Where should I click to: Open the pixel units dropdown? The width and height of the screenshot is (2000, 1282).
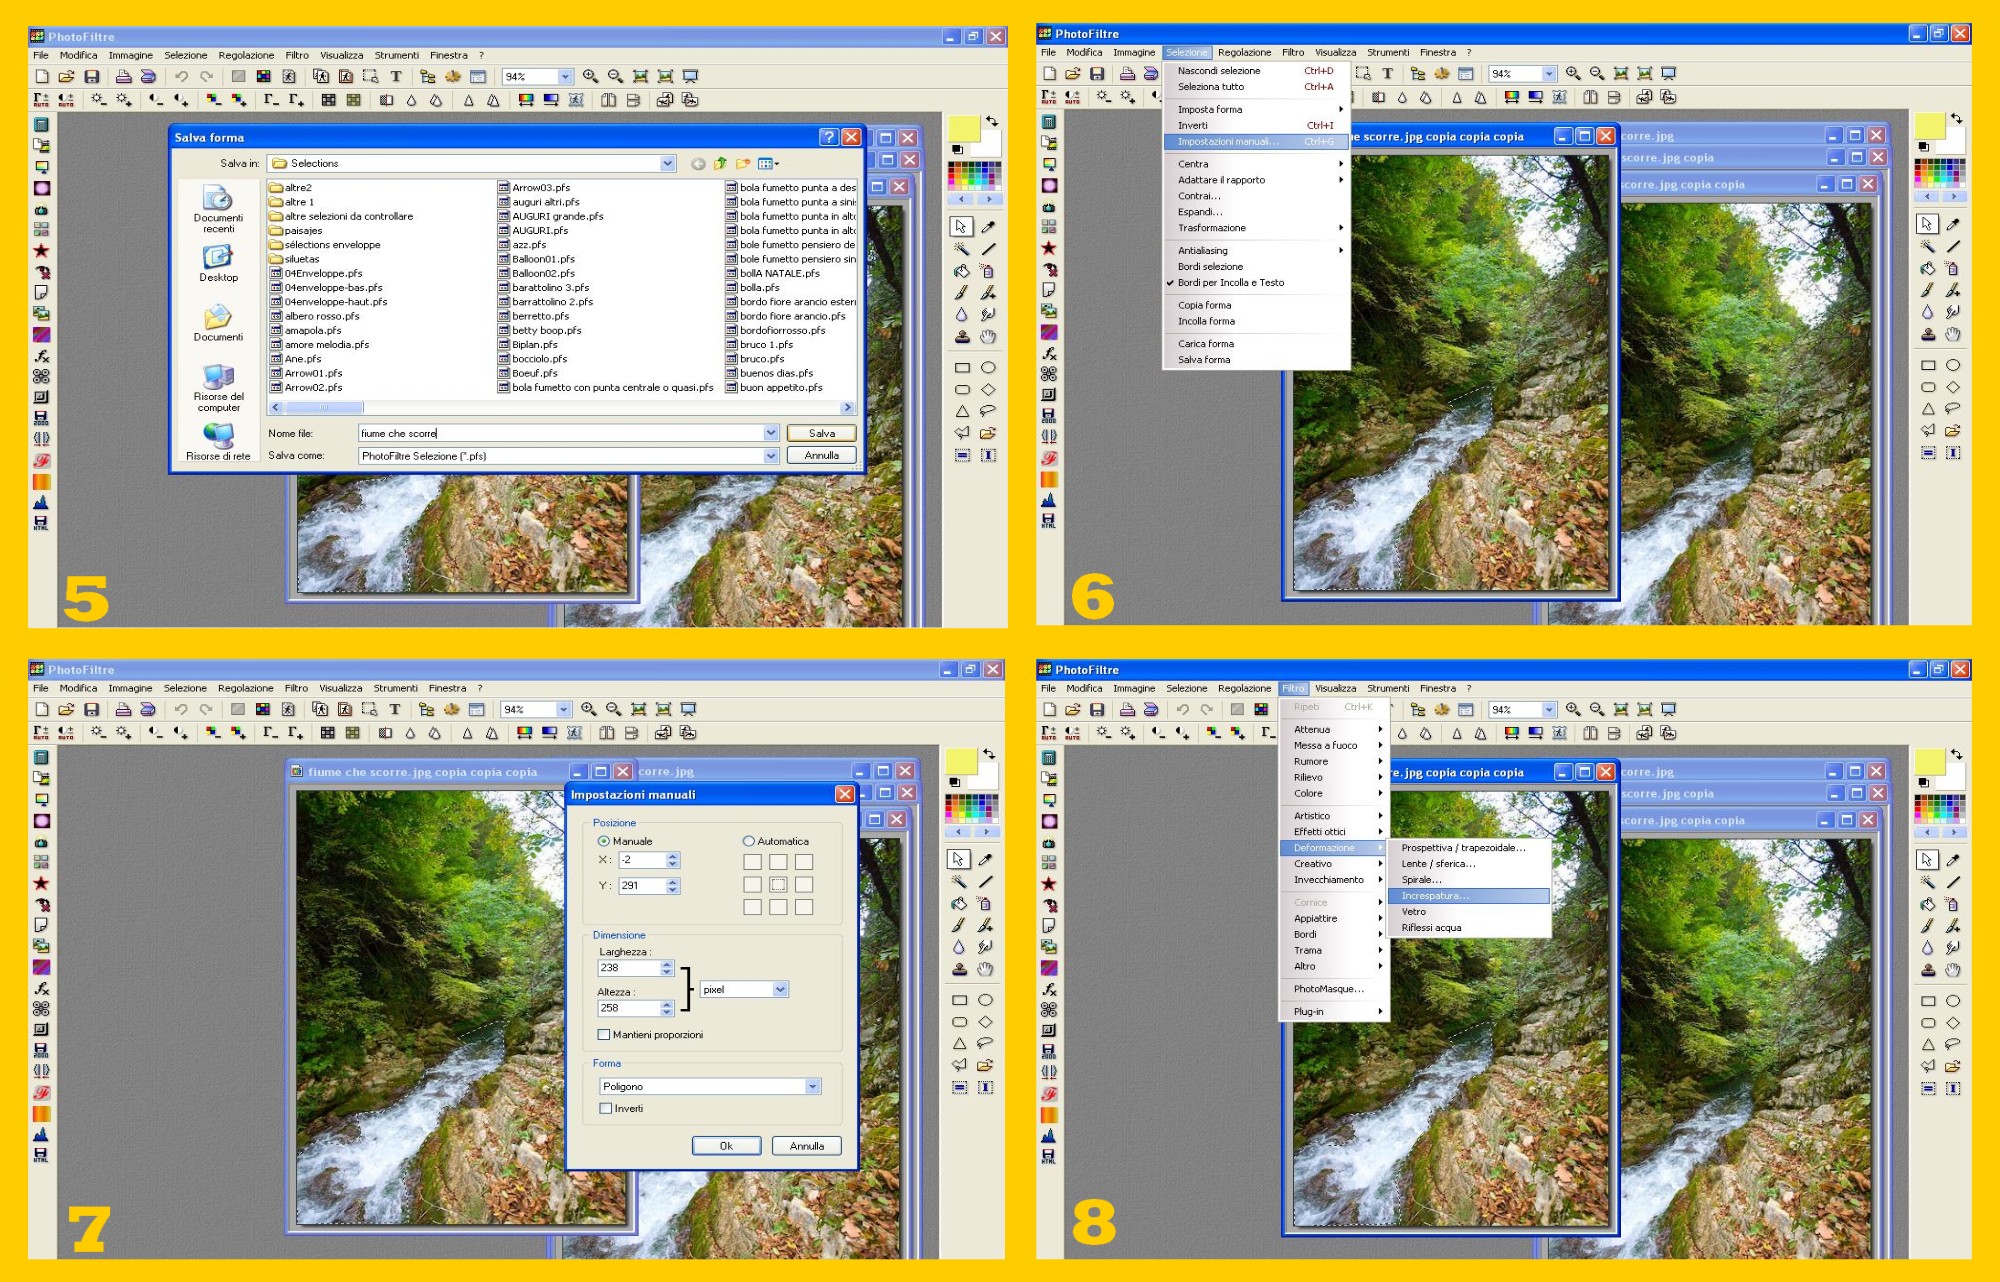(780, 989)
